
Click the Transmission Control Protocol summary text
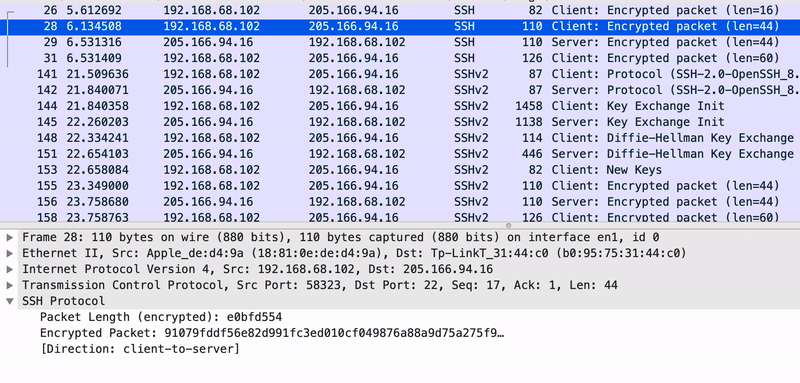tap(319, 285)
